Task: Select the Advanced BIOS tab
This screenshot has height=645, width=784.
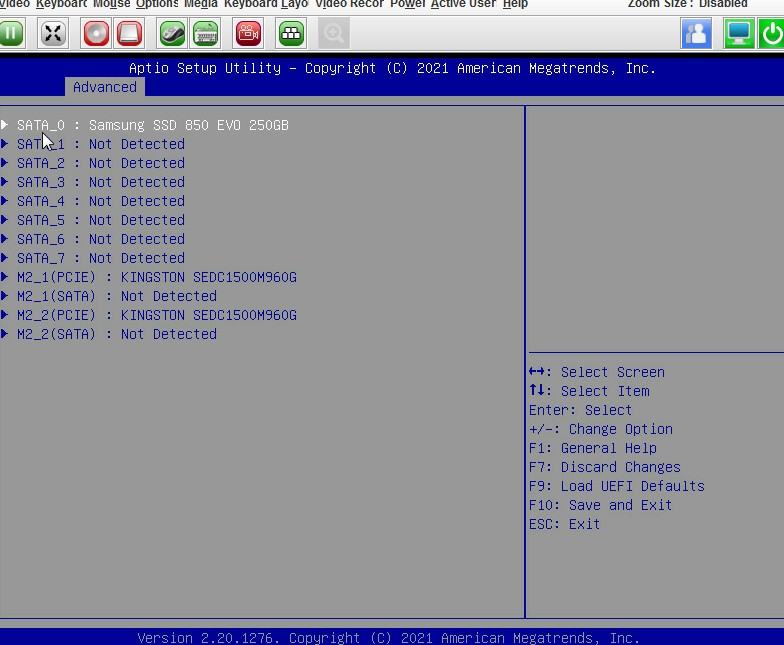Action: click(x=104, y=87)
